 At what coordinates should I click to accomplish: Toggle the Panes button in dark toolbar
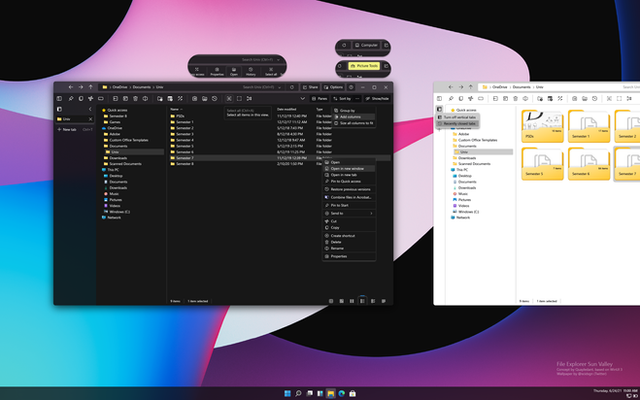[319, 99]
